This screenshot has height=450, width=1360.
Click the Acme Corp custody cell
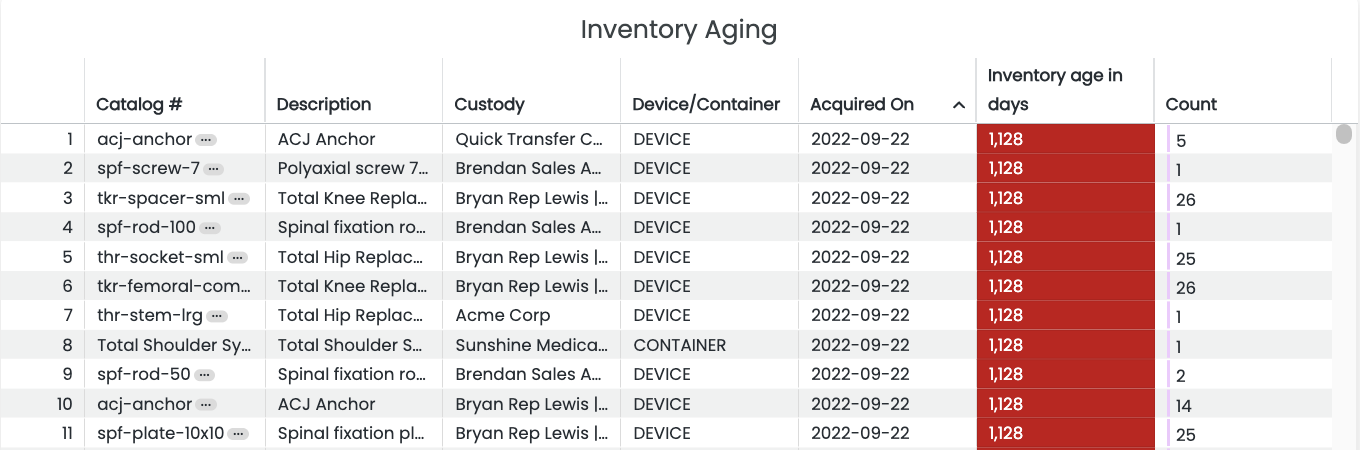[503, 316]
